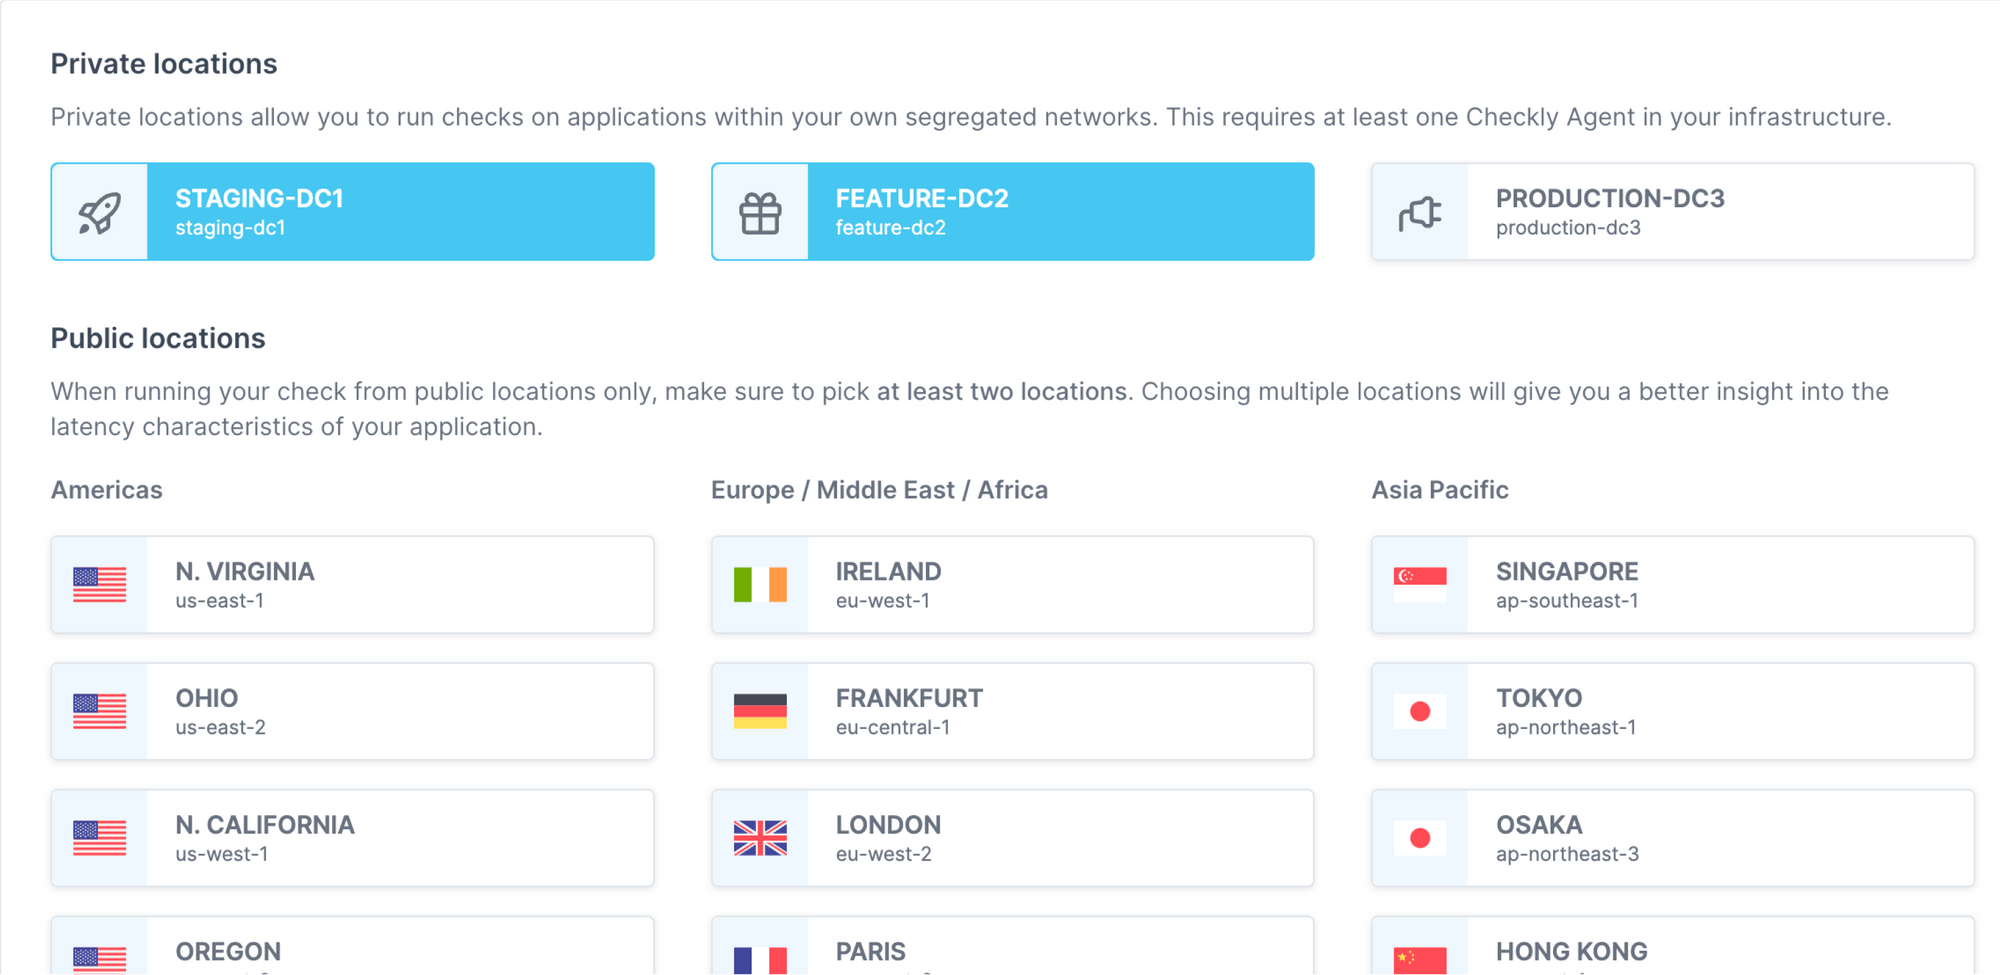The image size is (2000, 975).
Task: Deselect the FEATURE-DC2 private location
Action: (x=1060, y=212)
